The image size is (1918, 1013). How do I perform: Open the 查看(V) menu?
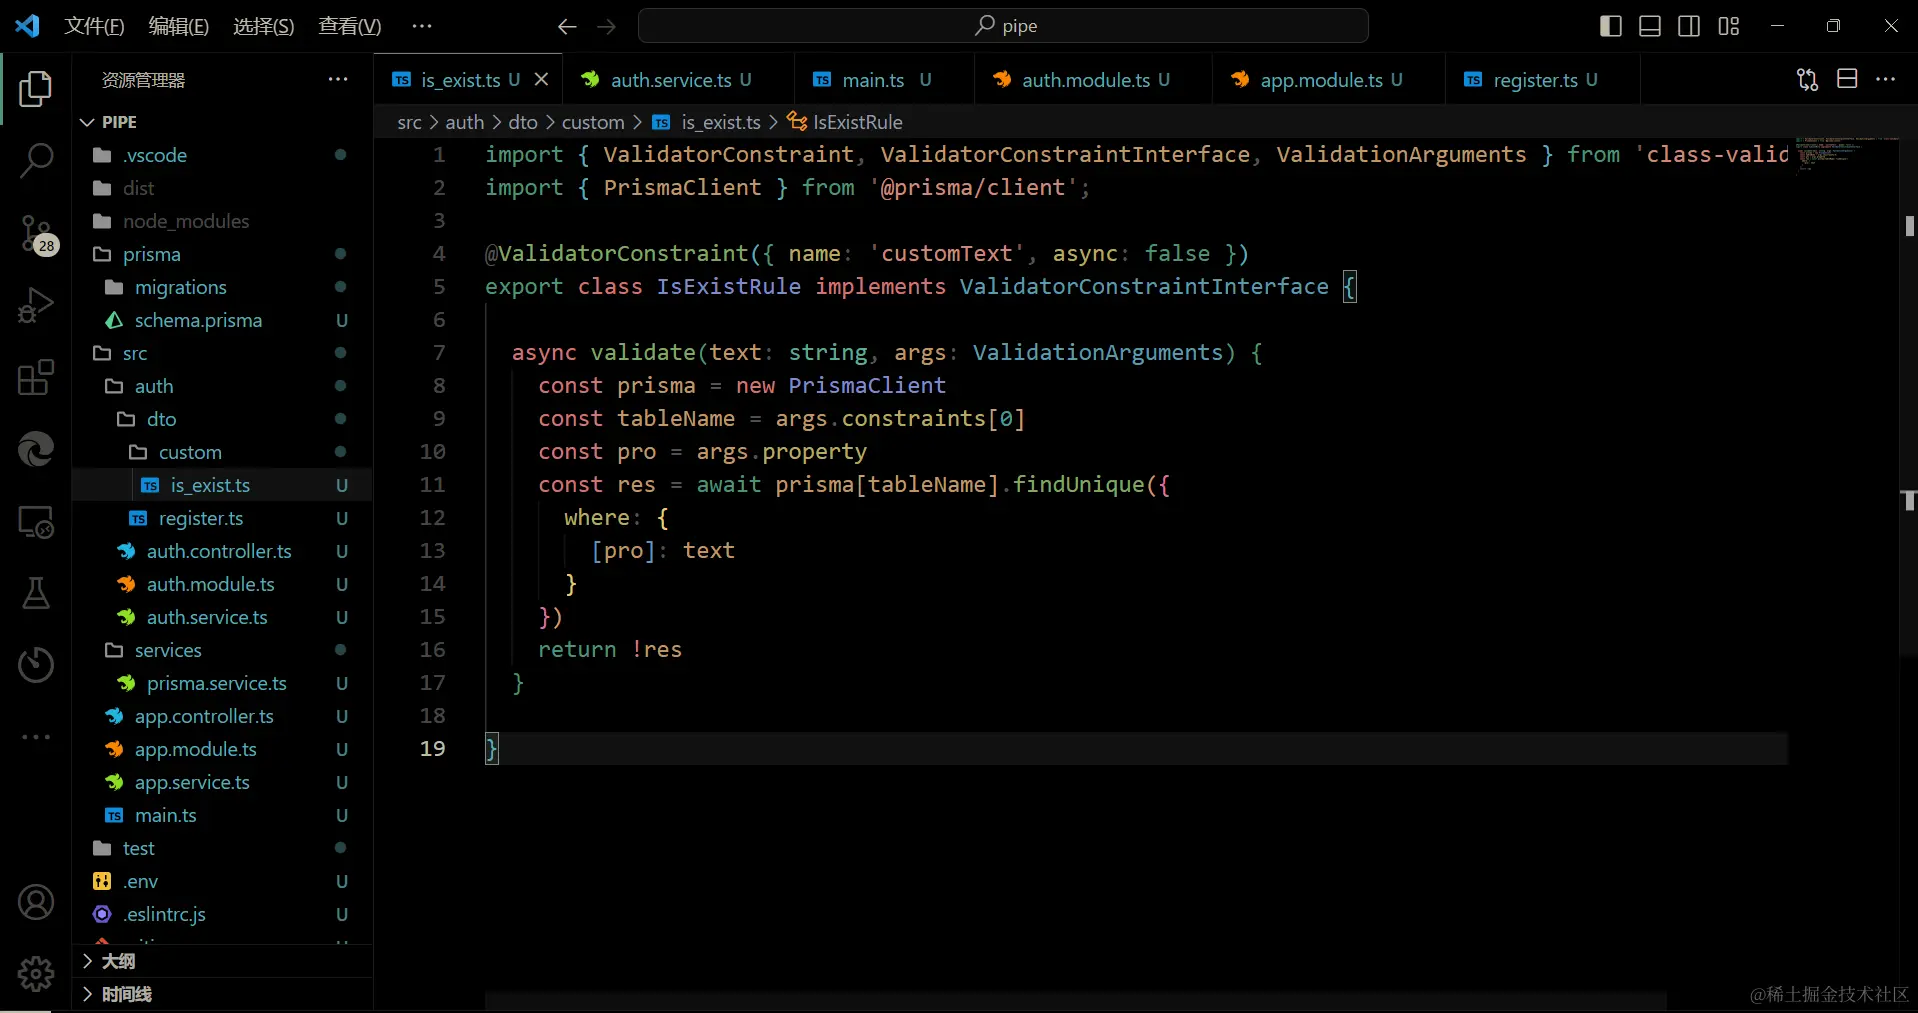point(349,26)
